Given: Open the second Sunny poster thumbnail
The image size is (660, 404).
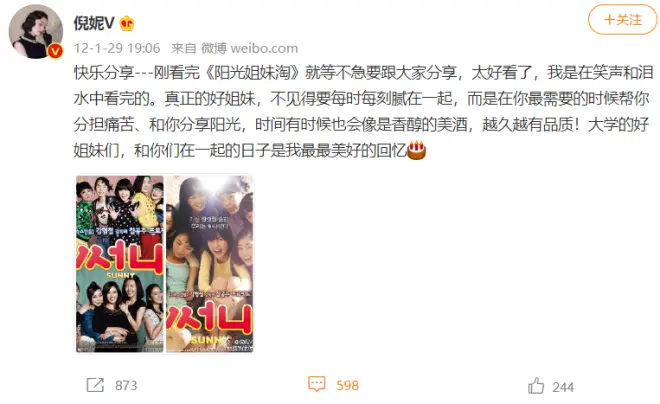Looking at the screenshot, I should point(210,264).
